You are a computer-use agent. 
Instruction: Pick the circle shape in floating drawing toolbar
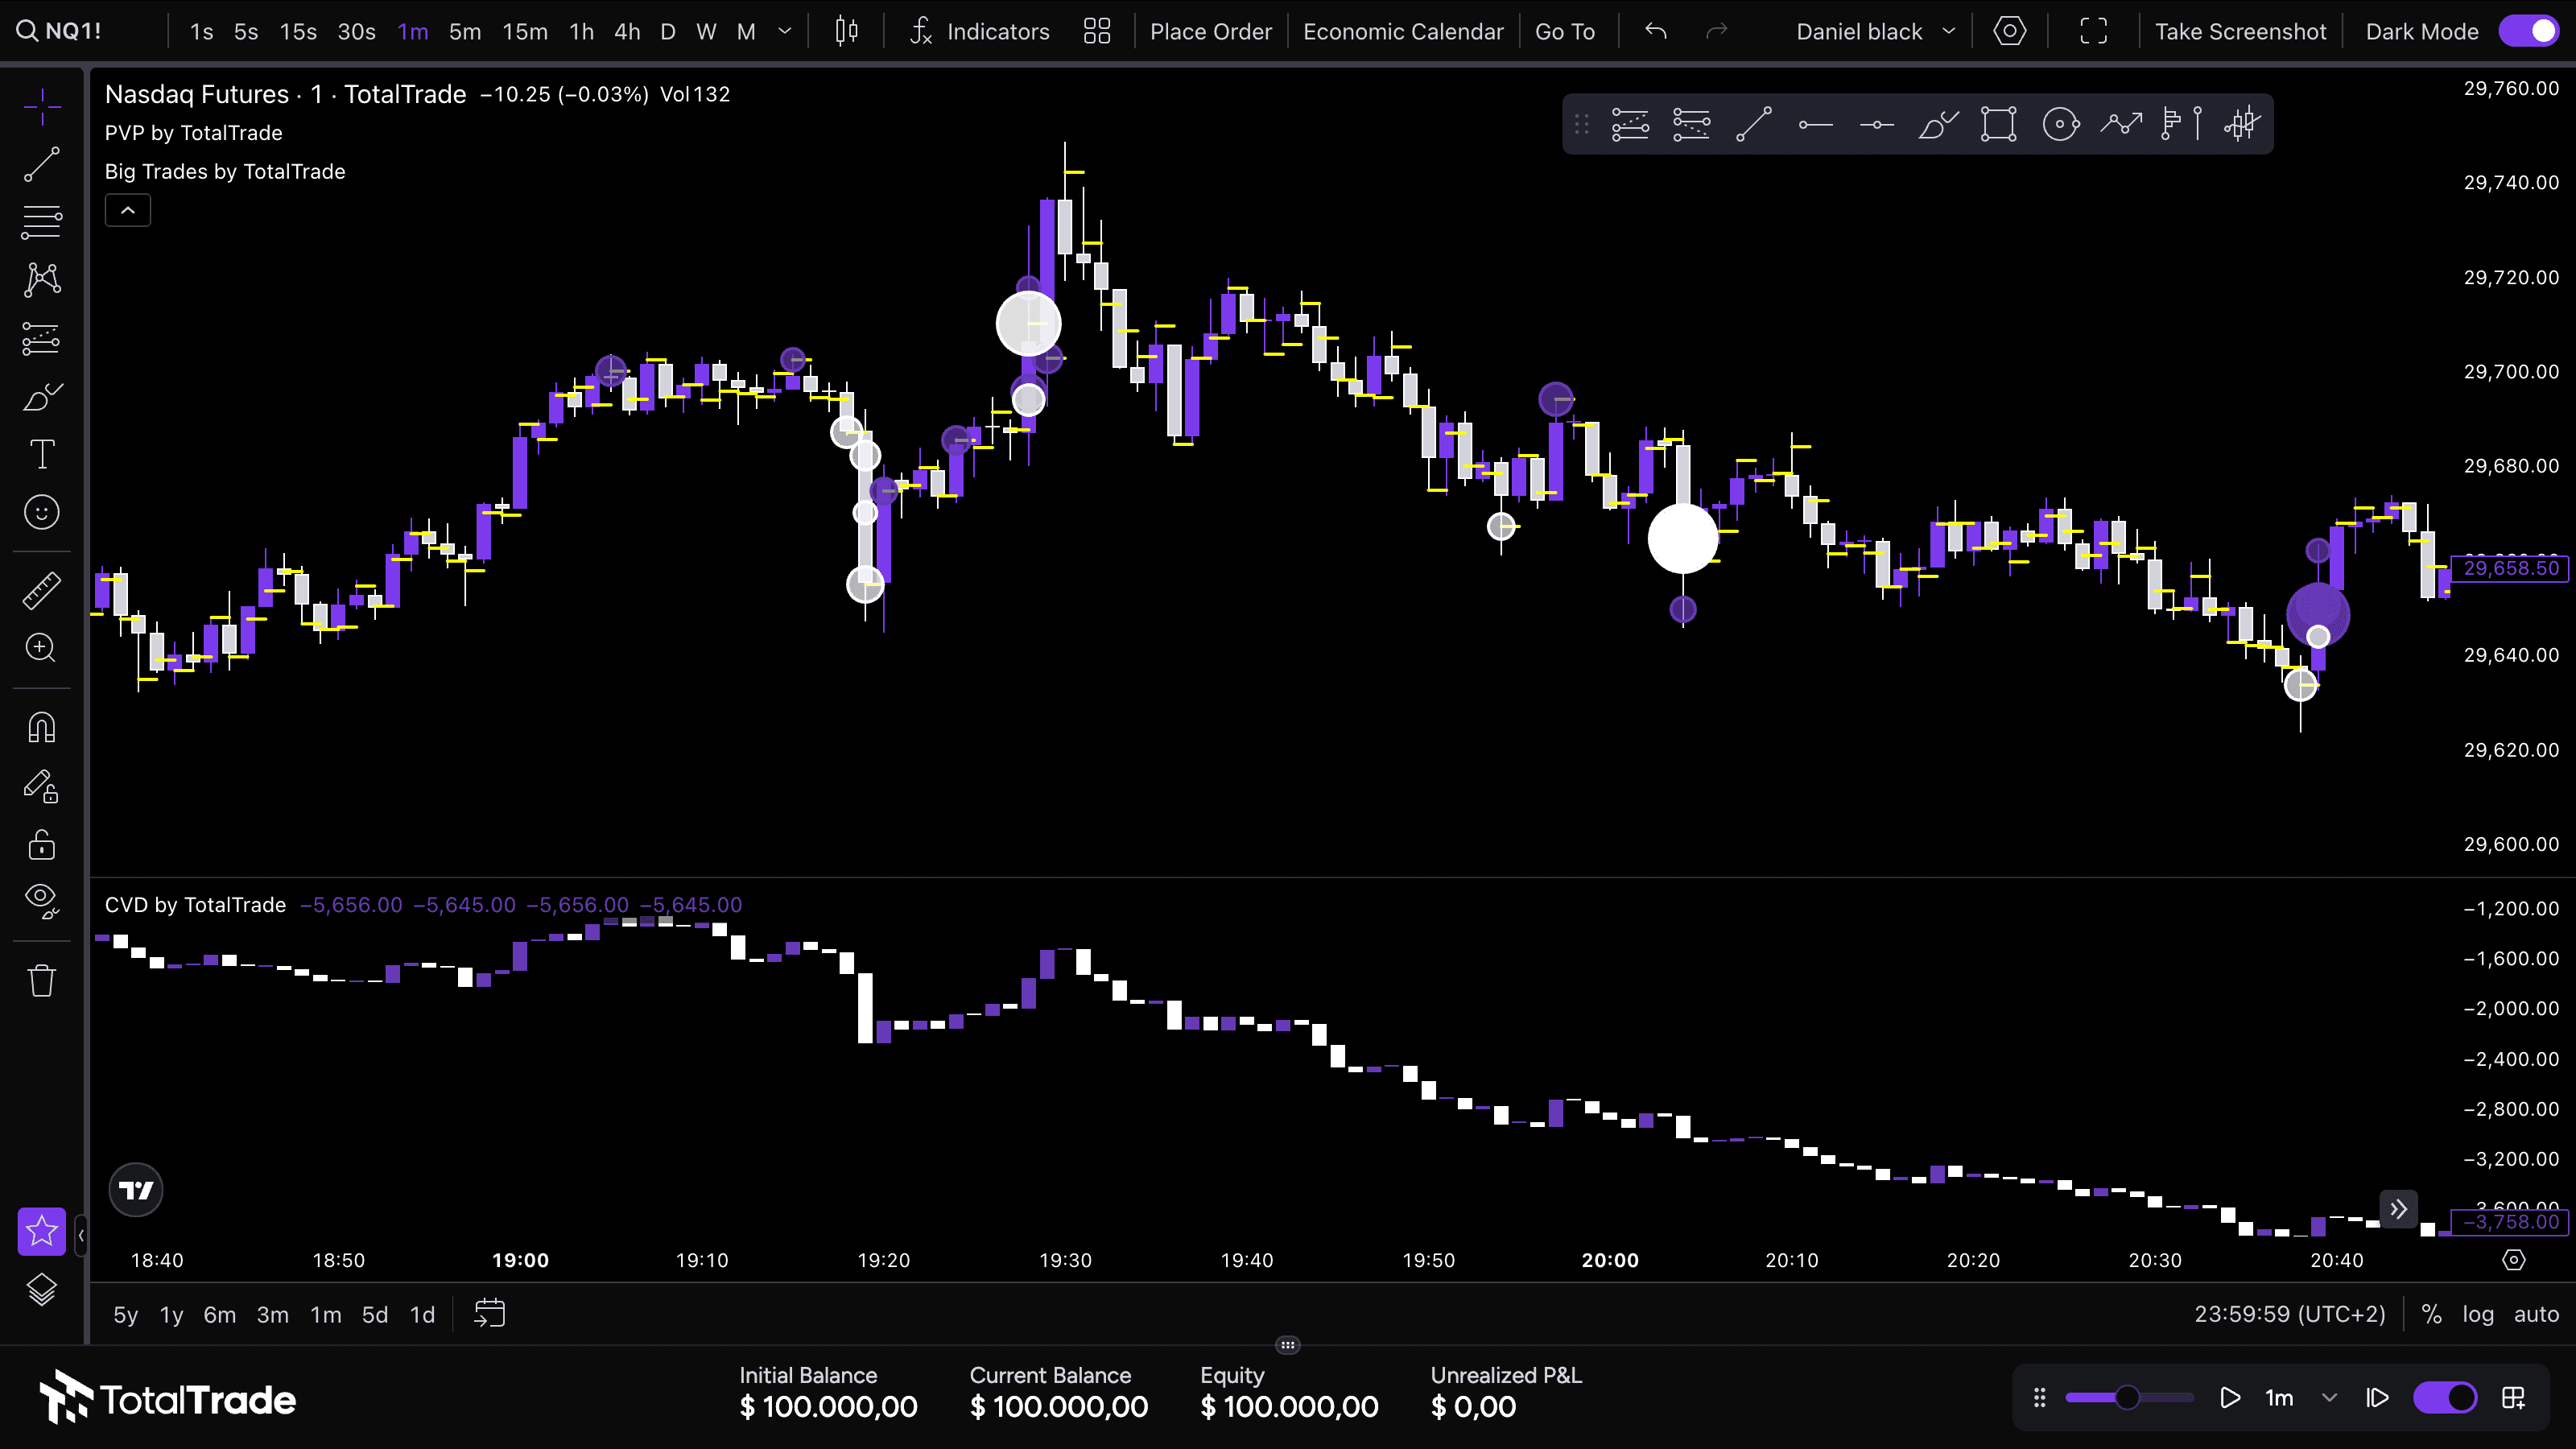click(2060, 125)
